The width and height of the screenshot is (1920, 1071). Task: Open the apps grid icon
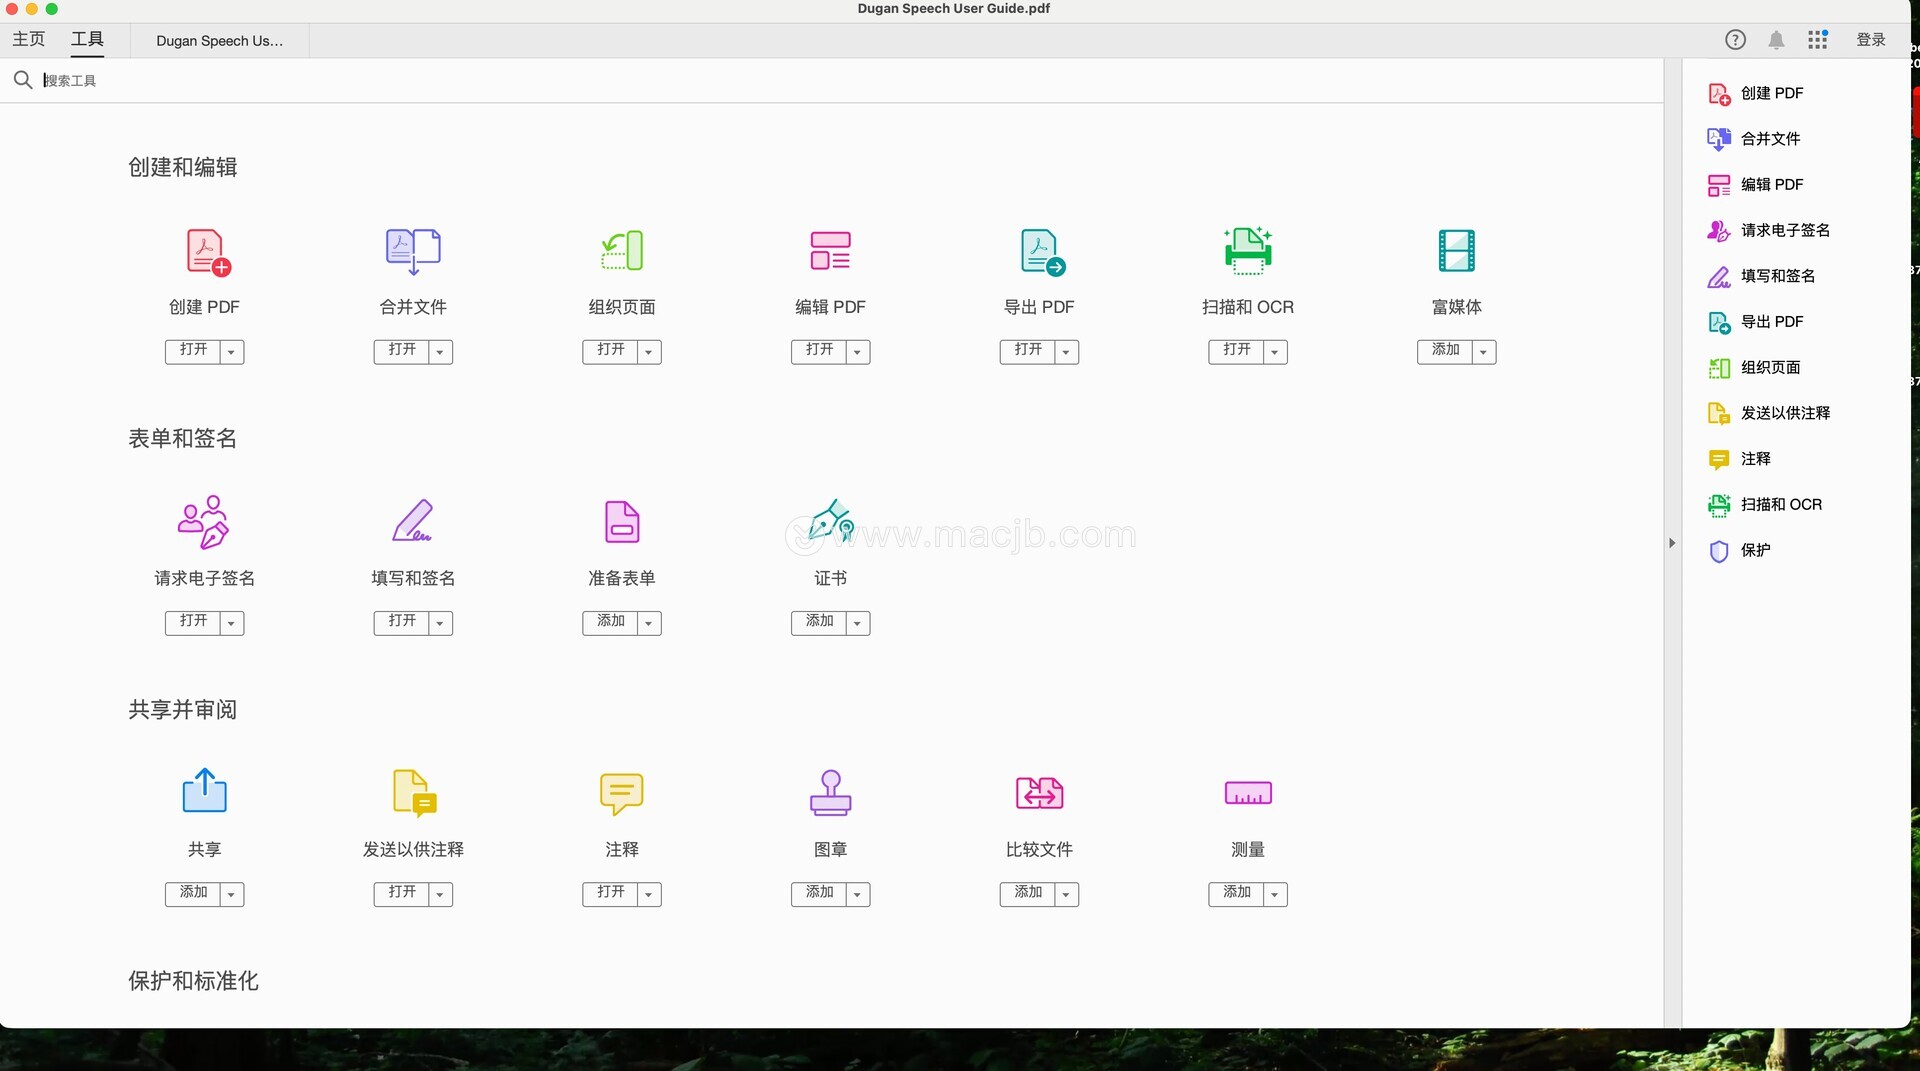pos(1817,40)
